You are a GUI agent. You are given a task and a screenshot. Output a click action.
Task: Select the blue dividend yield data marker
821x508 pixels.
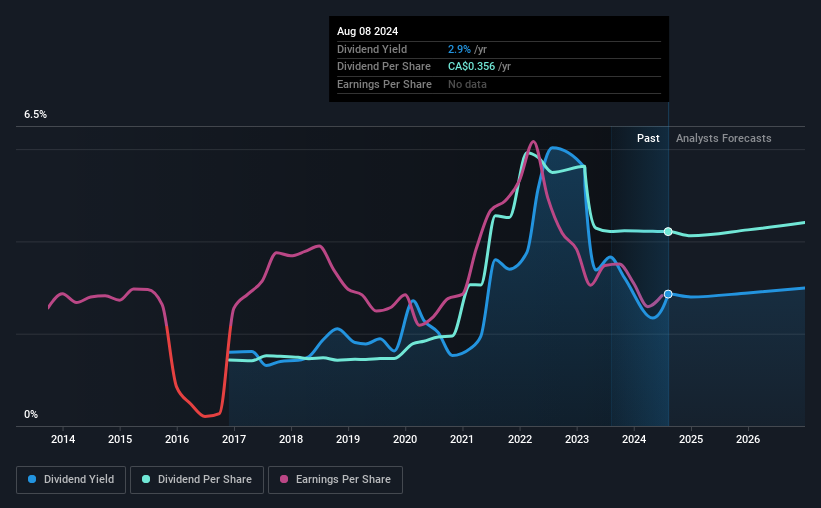pyautogui.click(x=668, y=294)
